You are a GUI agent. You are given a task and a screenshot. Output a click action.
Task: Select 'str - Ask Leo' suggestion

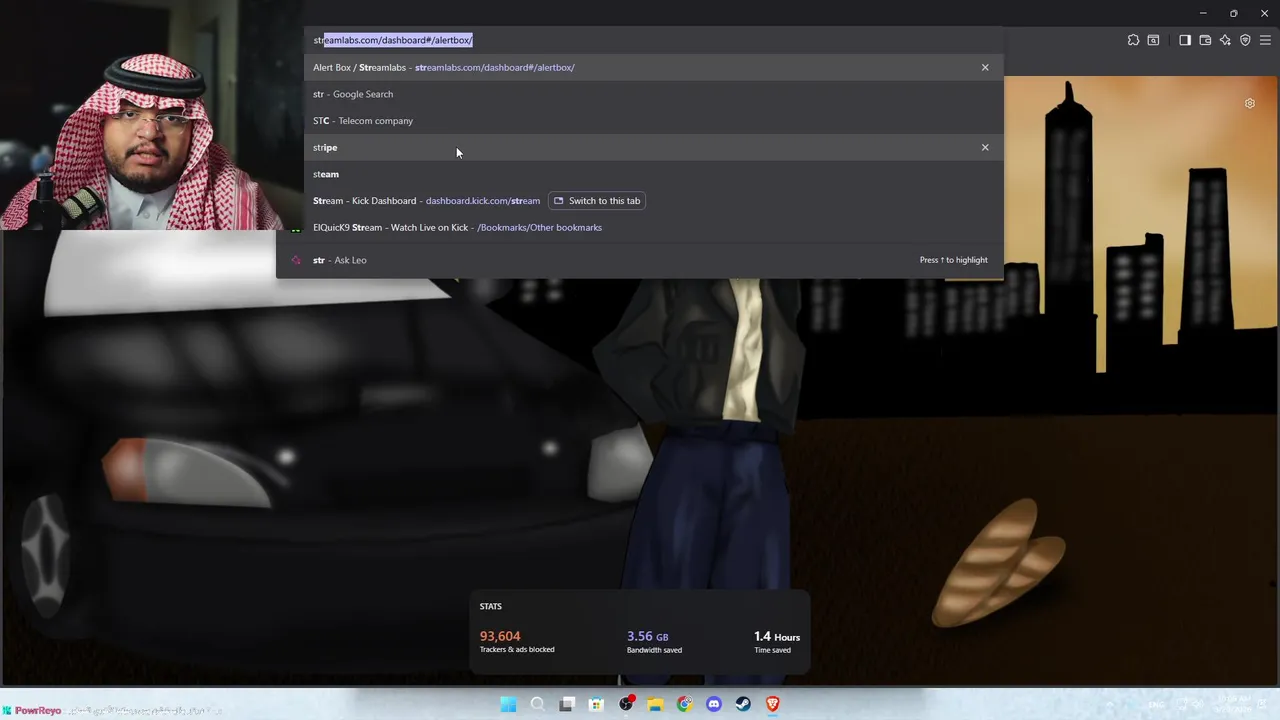click(x=640, y=260)
